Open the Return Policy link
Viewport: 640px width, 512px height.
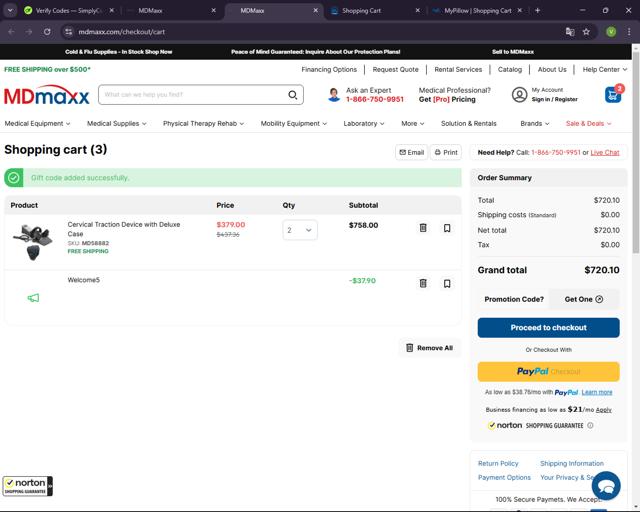[x=498, y=463]
